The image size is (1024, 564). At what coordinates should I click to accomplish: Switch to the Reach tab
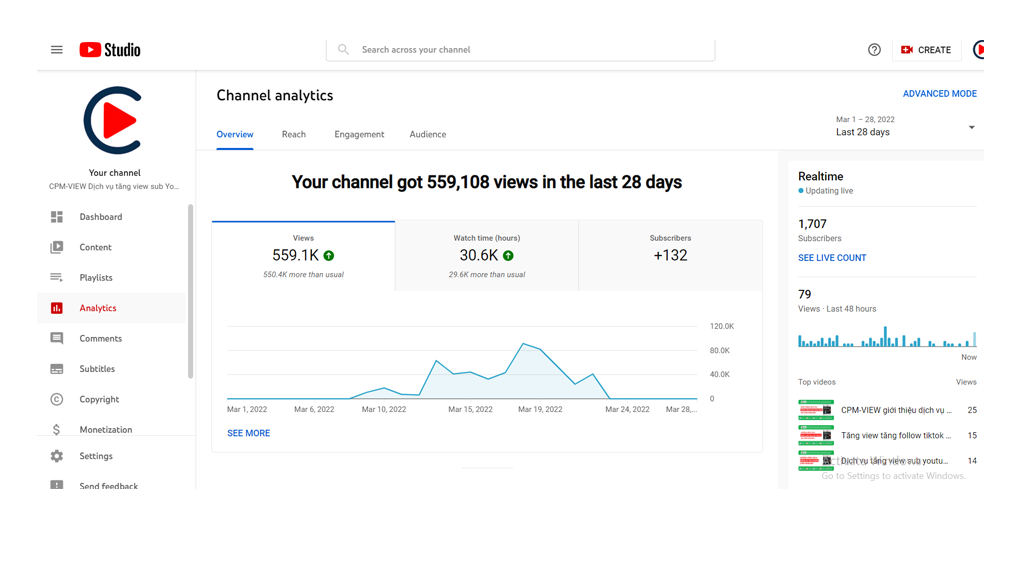[293, 134]
